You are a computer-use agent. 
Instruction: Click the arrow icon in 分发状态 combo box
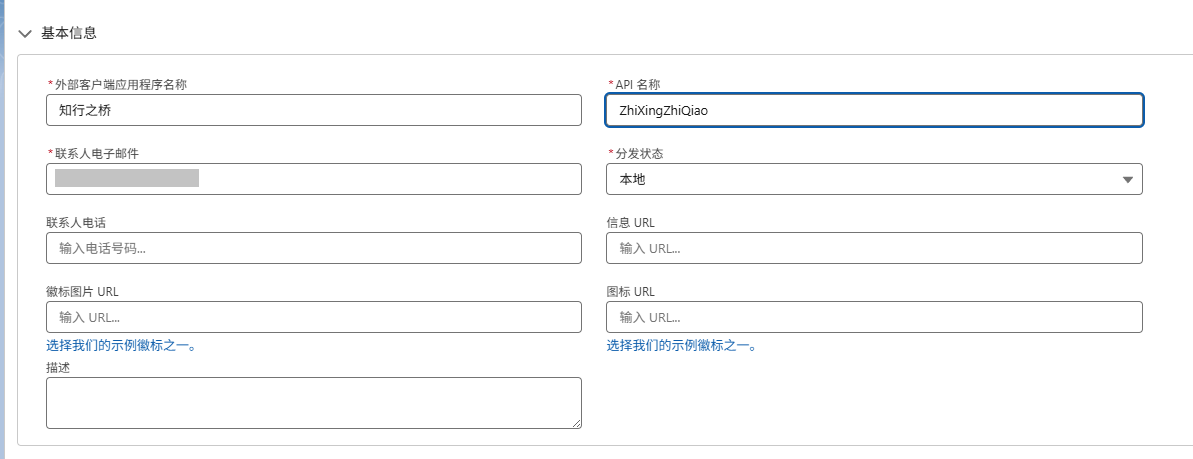pos(1127,180)
